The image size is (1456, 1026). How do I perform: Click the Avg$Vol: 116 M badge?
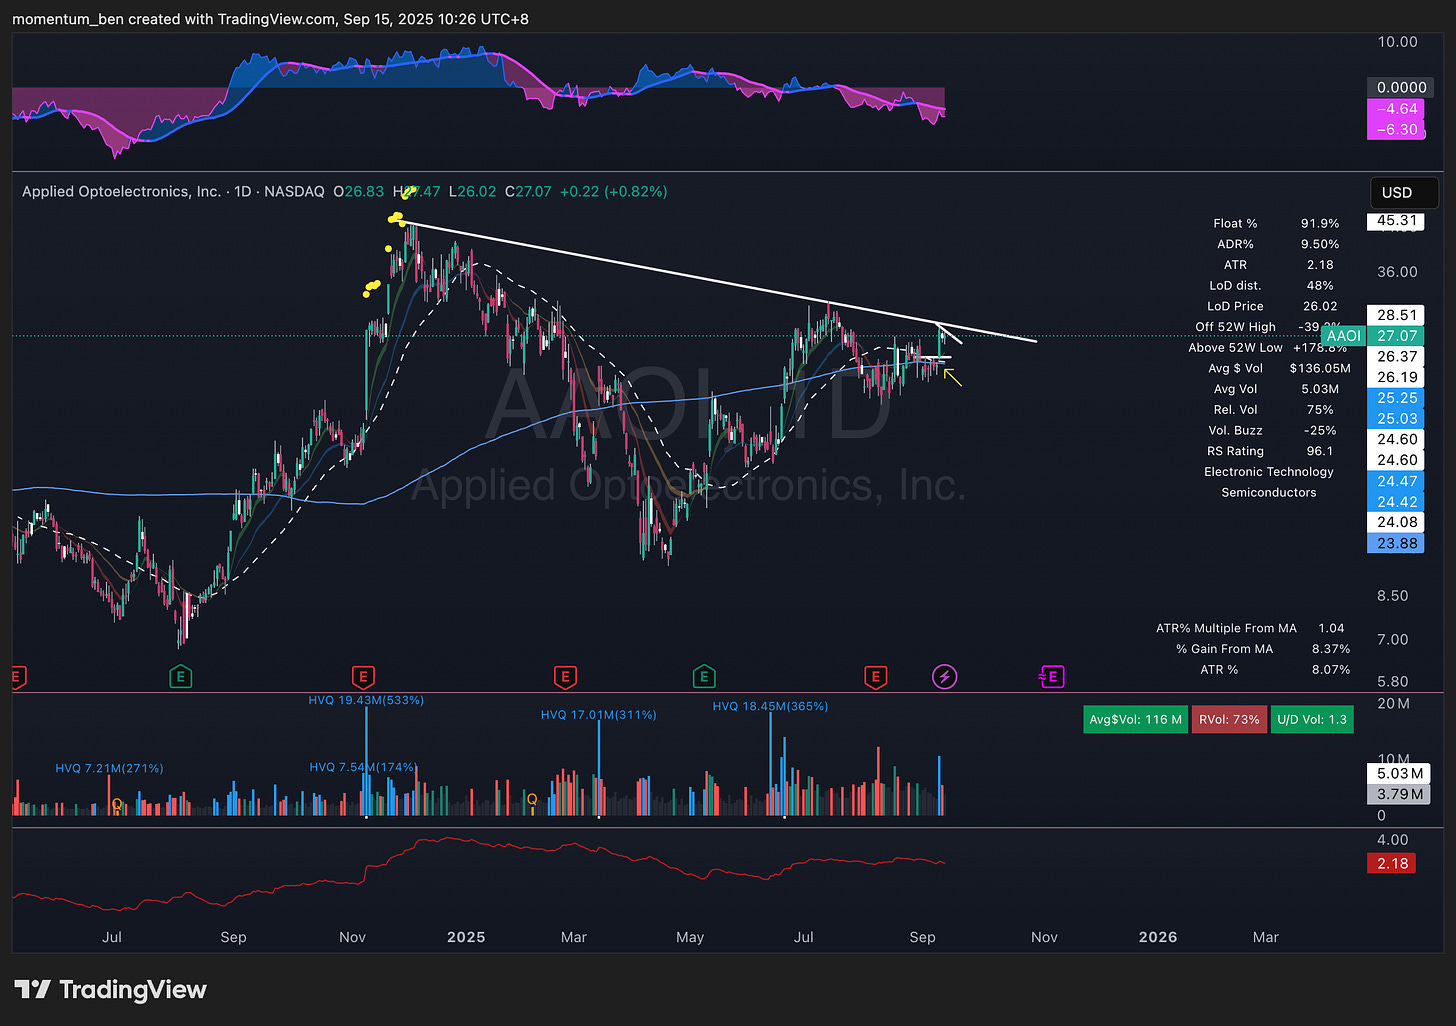tap(1135, 719)
